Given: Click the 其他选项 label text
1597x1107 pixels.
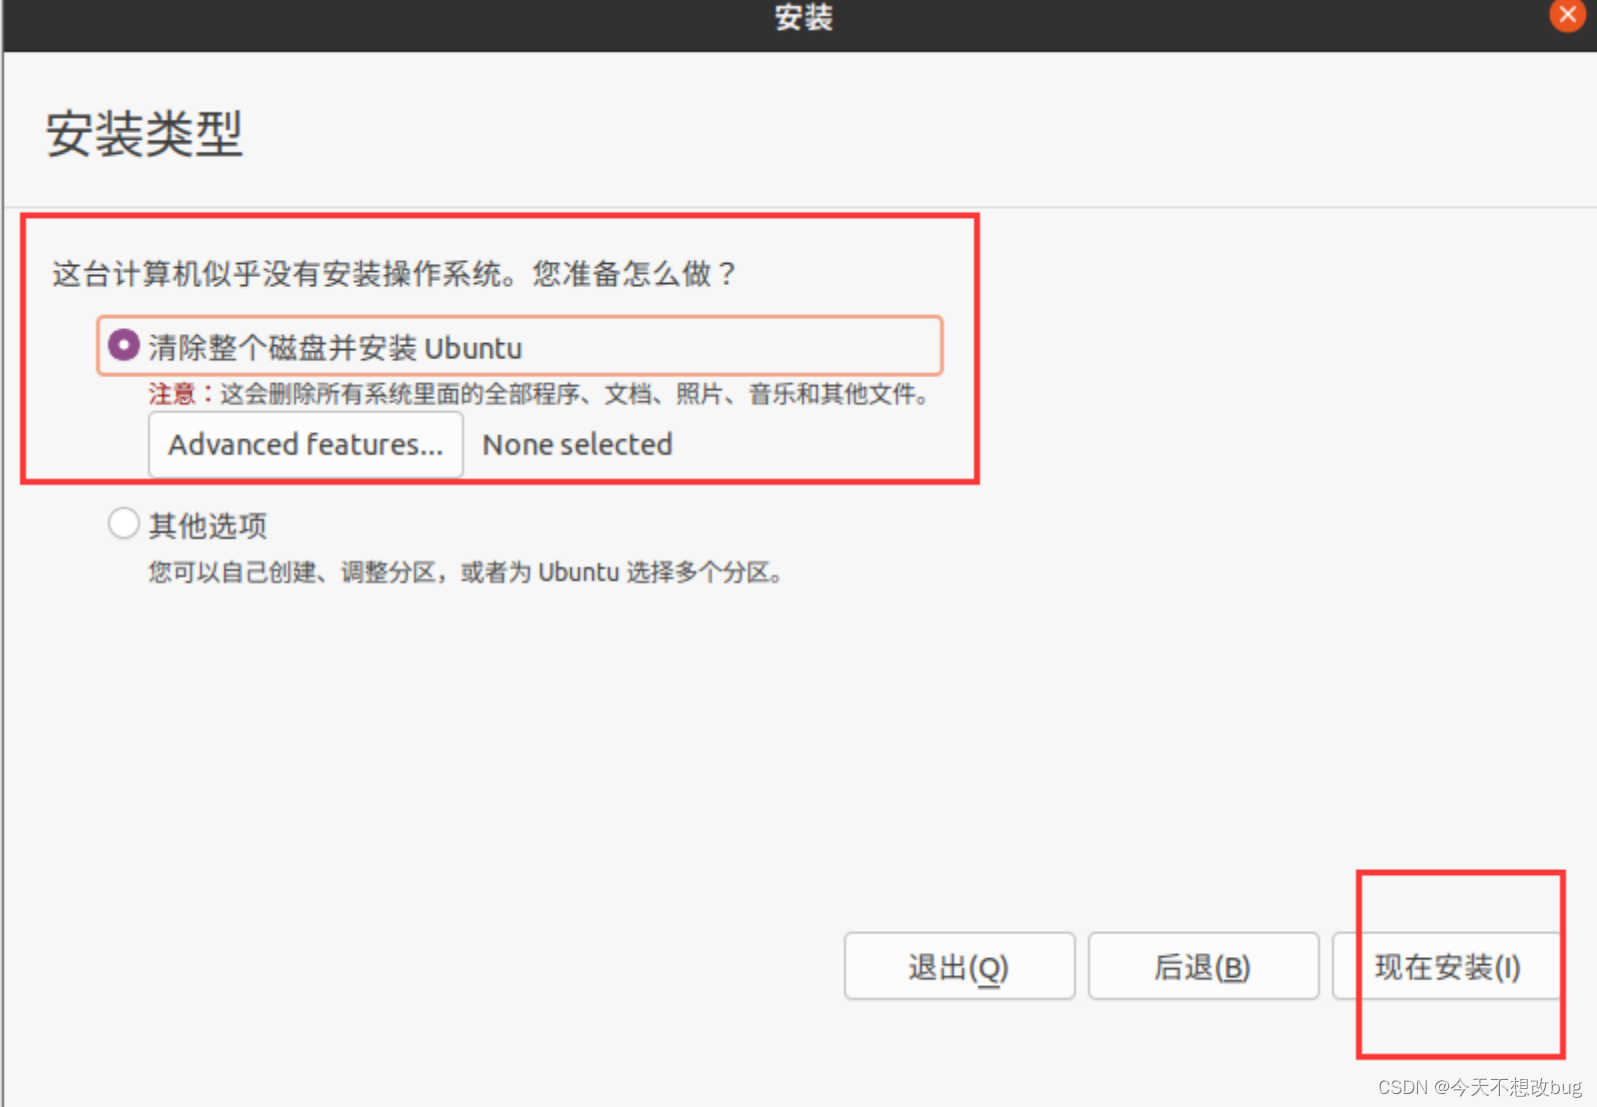Looking at the screenshot, I should pos(208,526).
